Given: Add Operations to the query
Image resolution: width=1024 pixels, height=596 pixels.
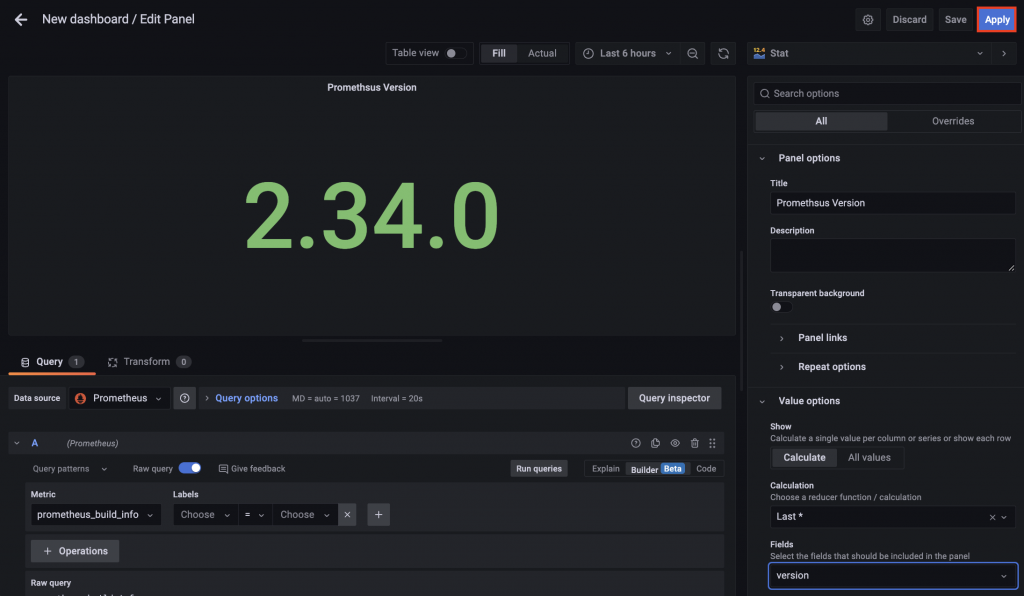Looking at the screenshot, I should 75,551.
